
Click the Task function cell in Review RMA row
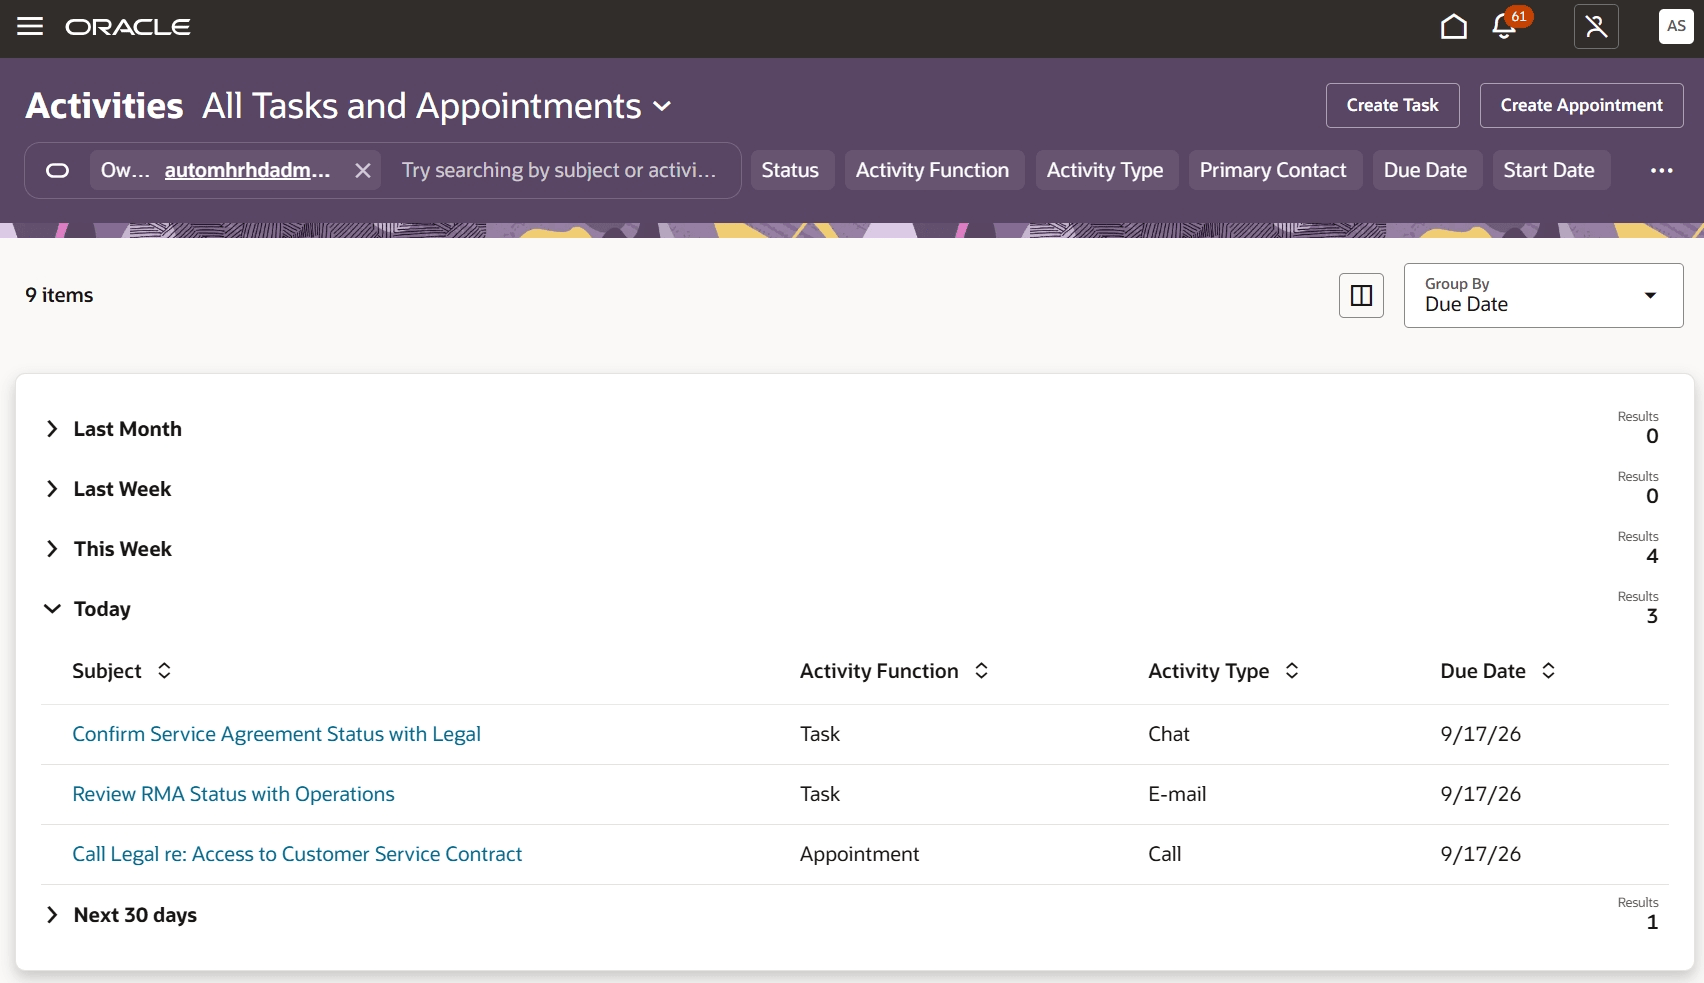819,795
